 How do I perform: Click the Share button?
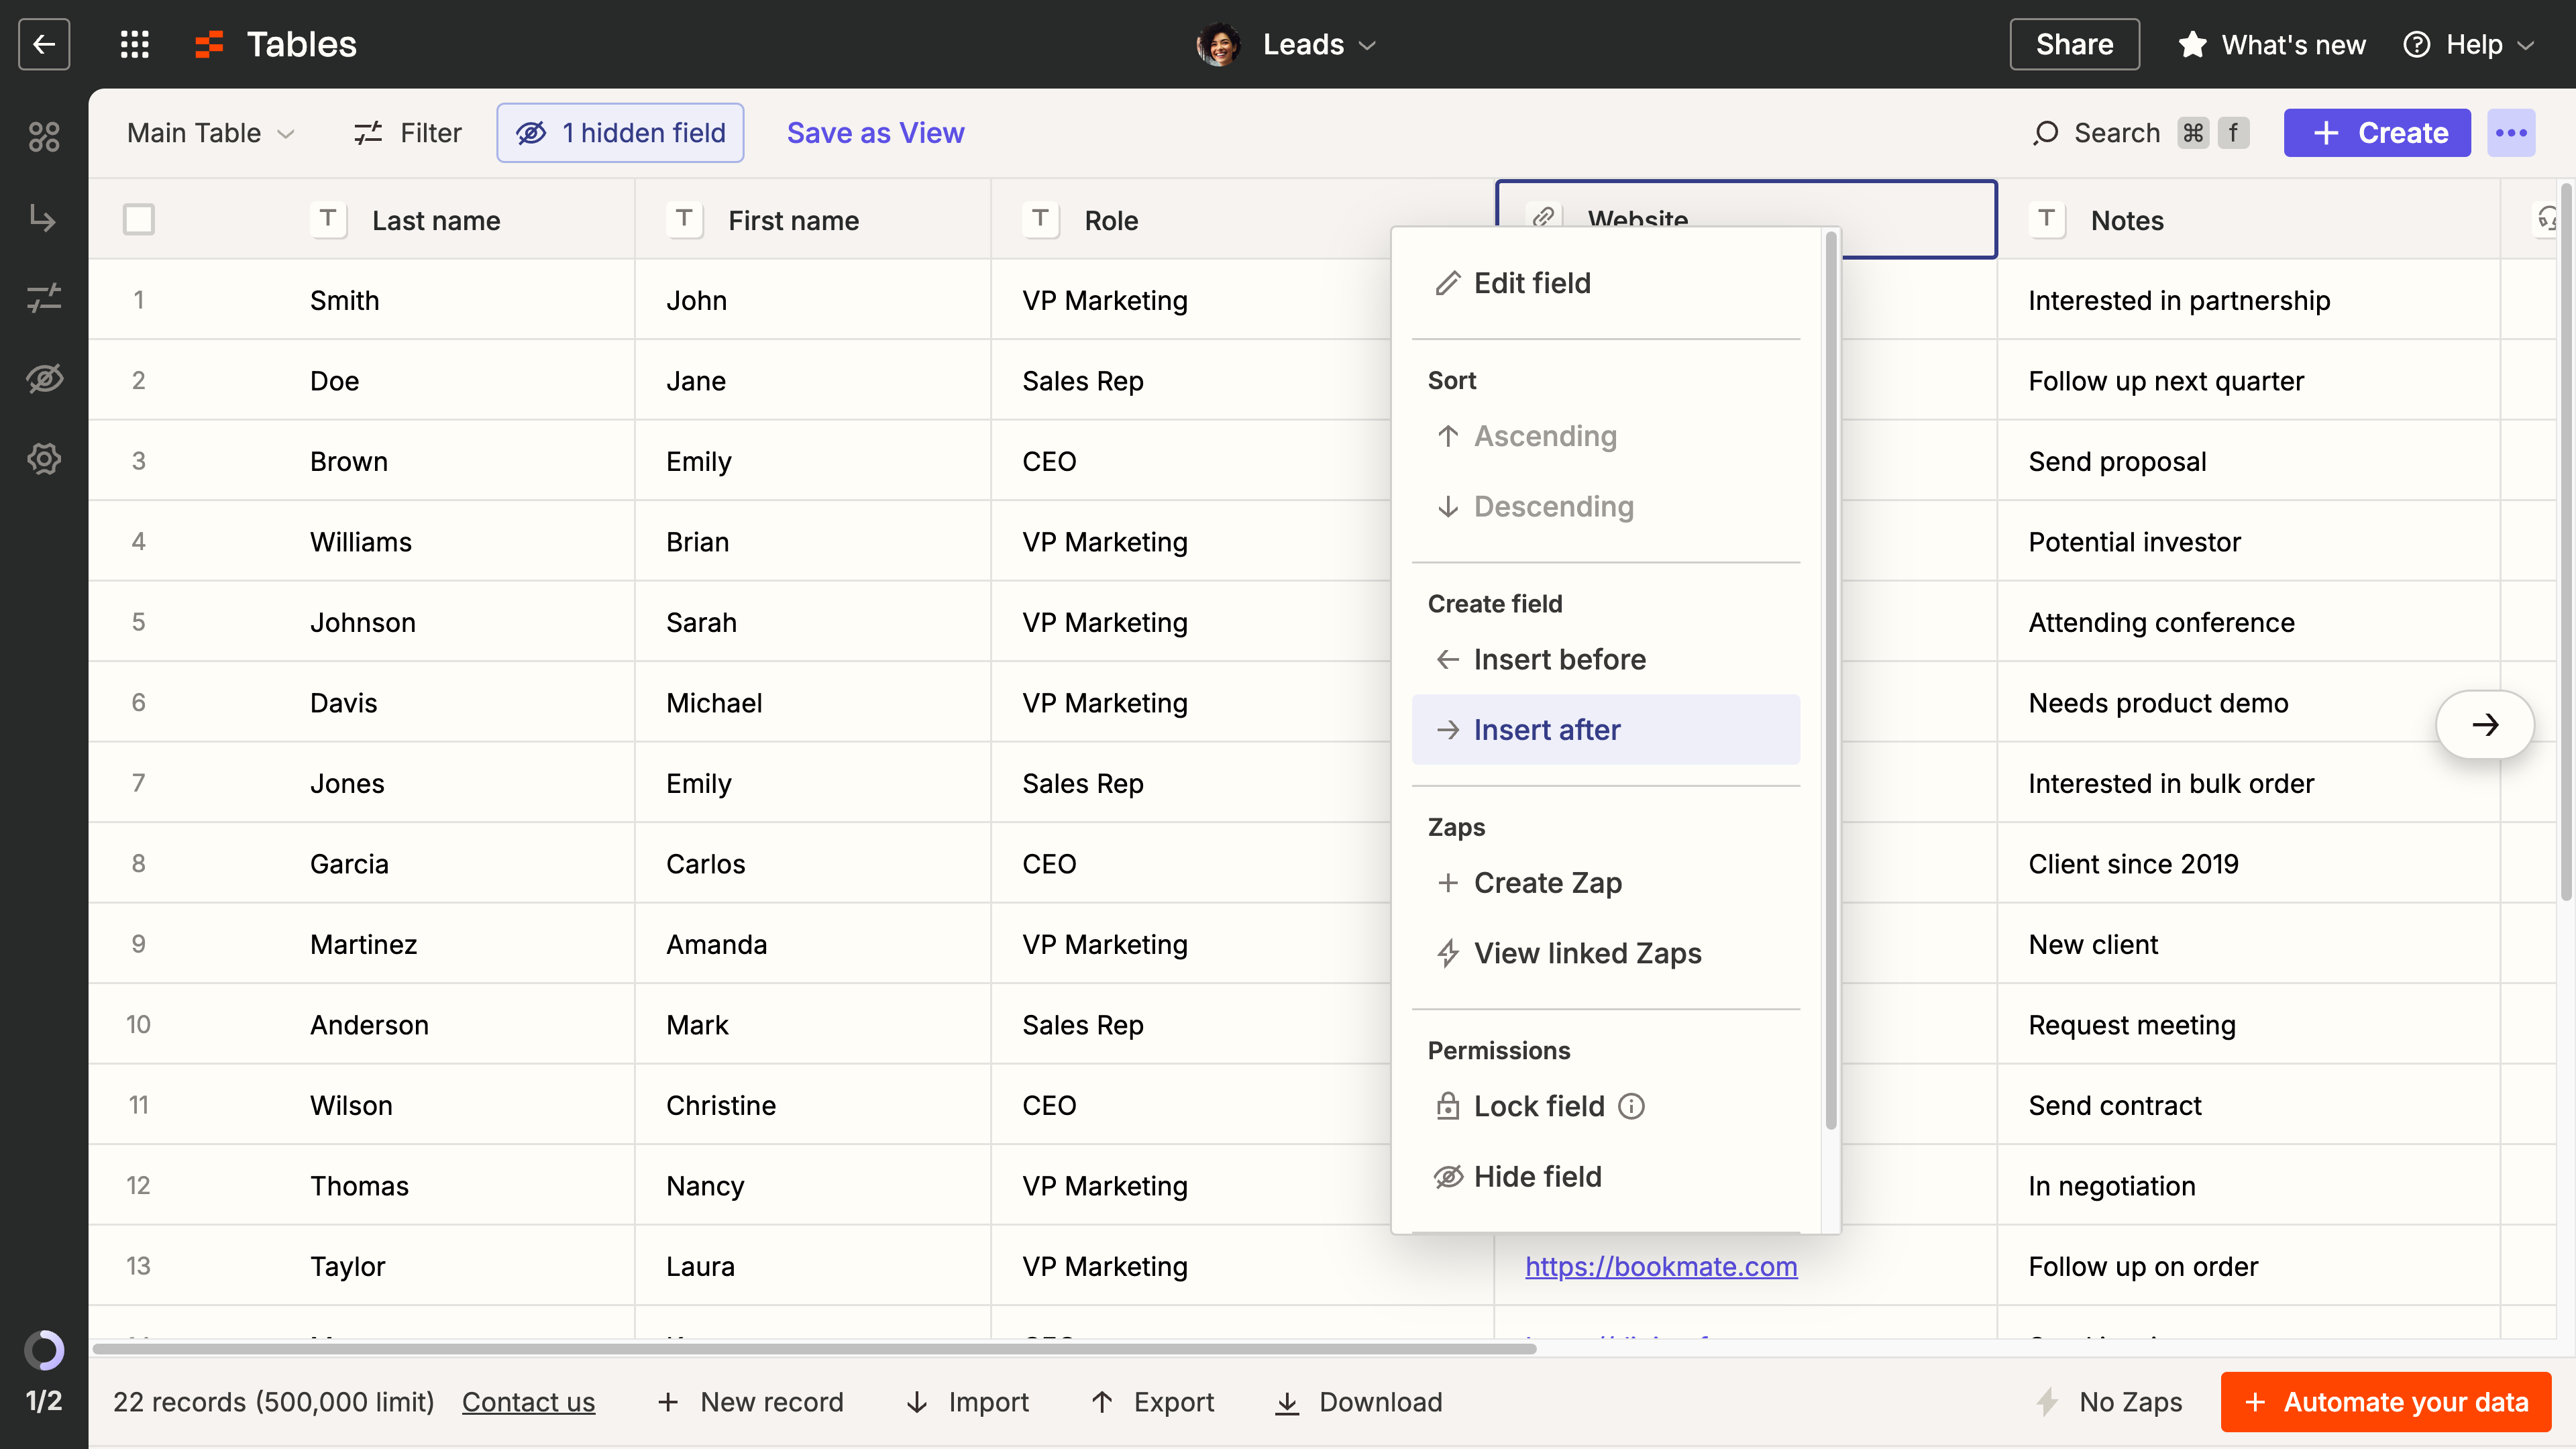2074,44
